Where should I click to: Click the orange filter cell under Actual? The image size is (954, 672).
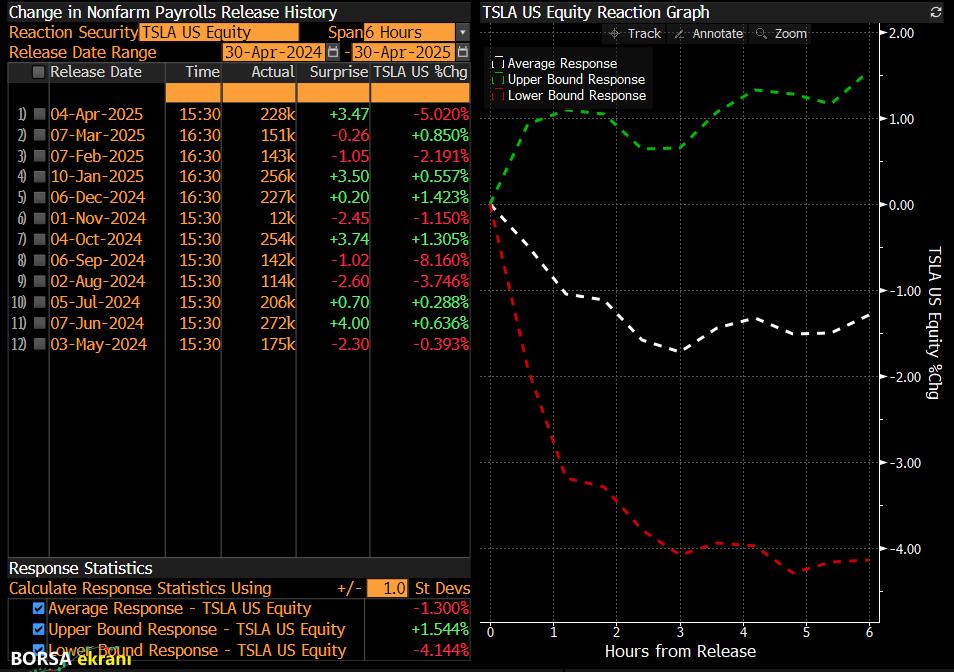pos(259,92)
